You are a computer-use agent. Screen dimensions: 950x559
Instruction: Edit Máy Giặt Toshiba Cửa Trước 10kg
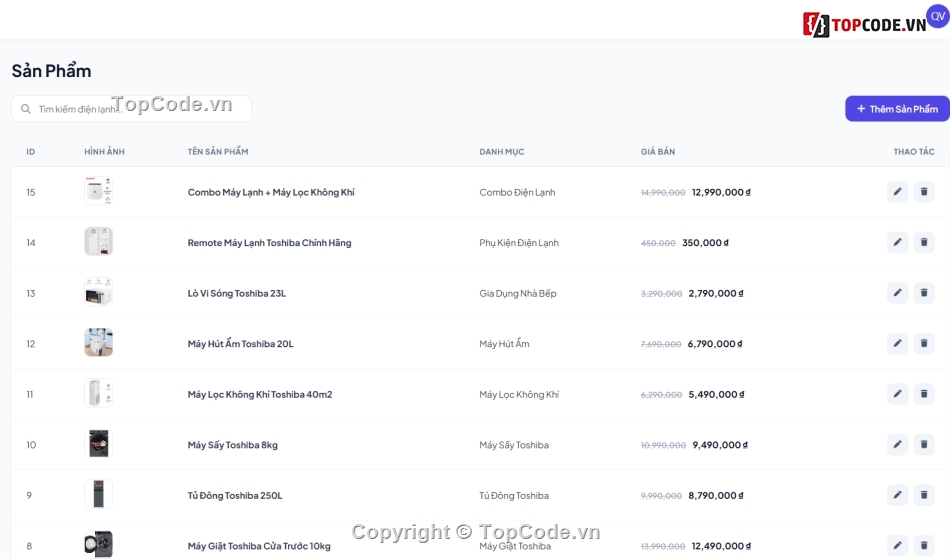pyautogui.click(x=897, y=546)
